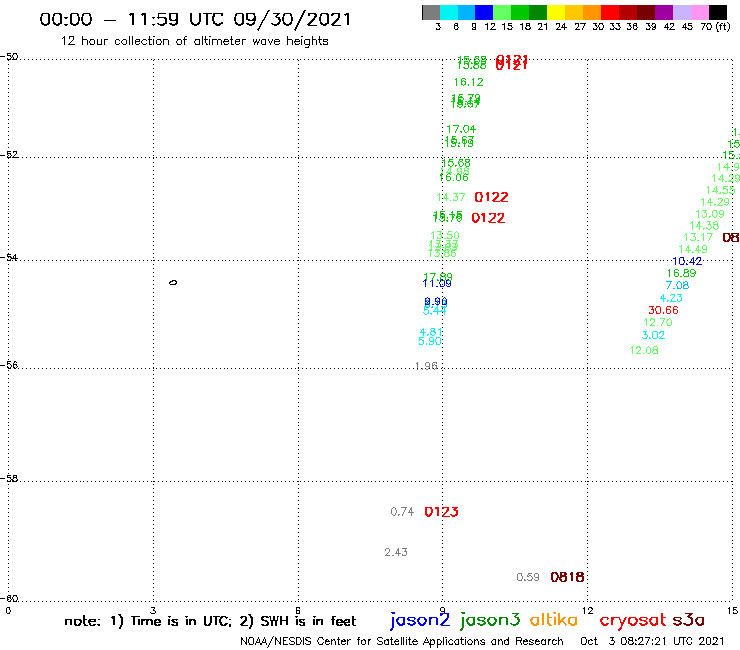740x650 pixels.
Task: Select the 16.89 green wave height value
Action: [681, 273]
